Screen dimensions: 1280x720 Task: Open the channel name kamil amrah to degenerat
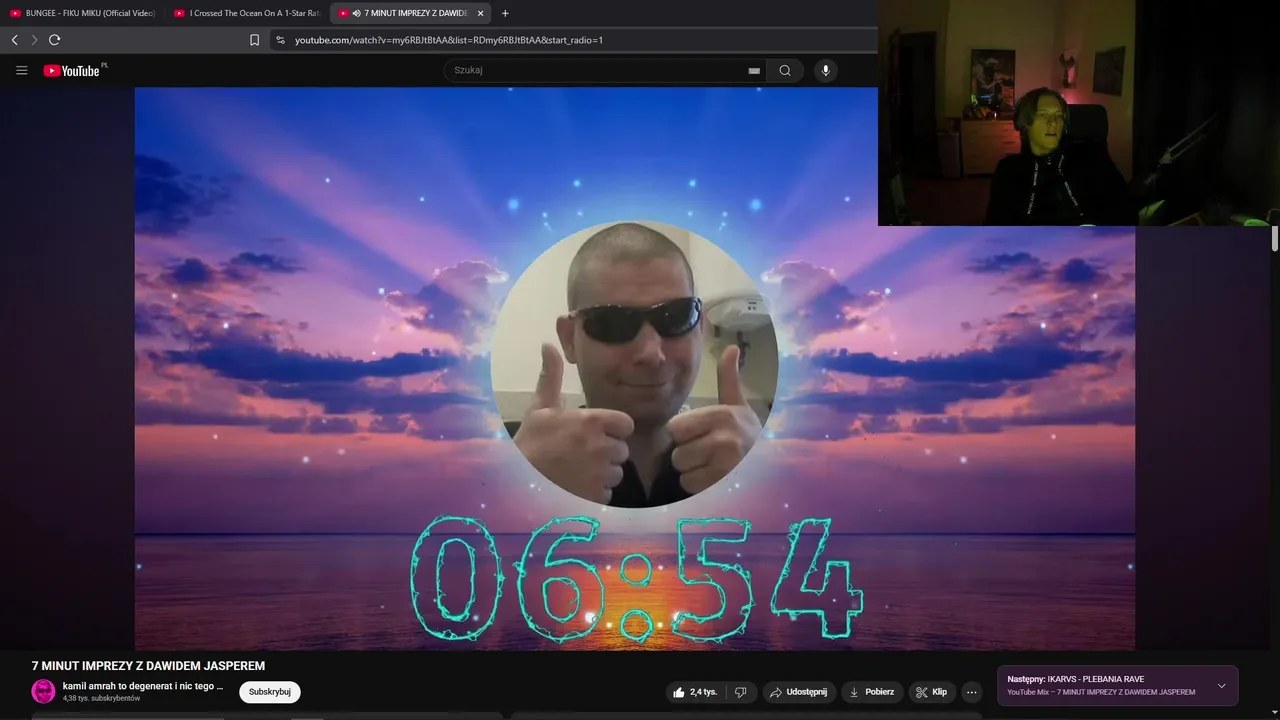(x=143, y=686)
